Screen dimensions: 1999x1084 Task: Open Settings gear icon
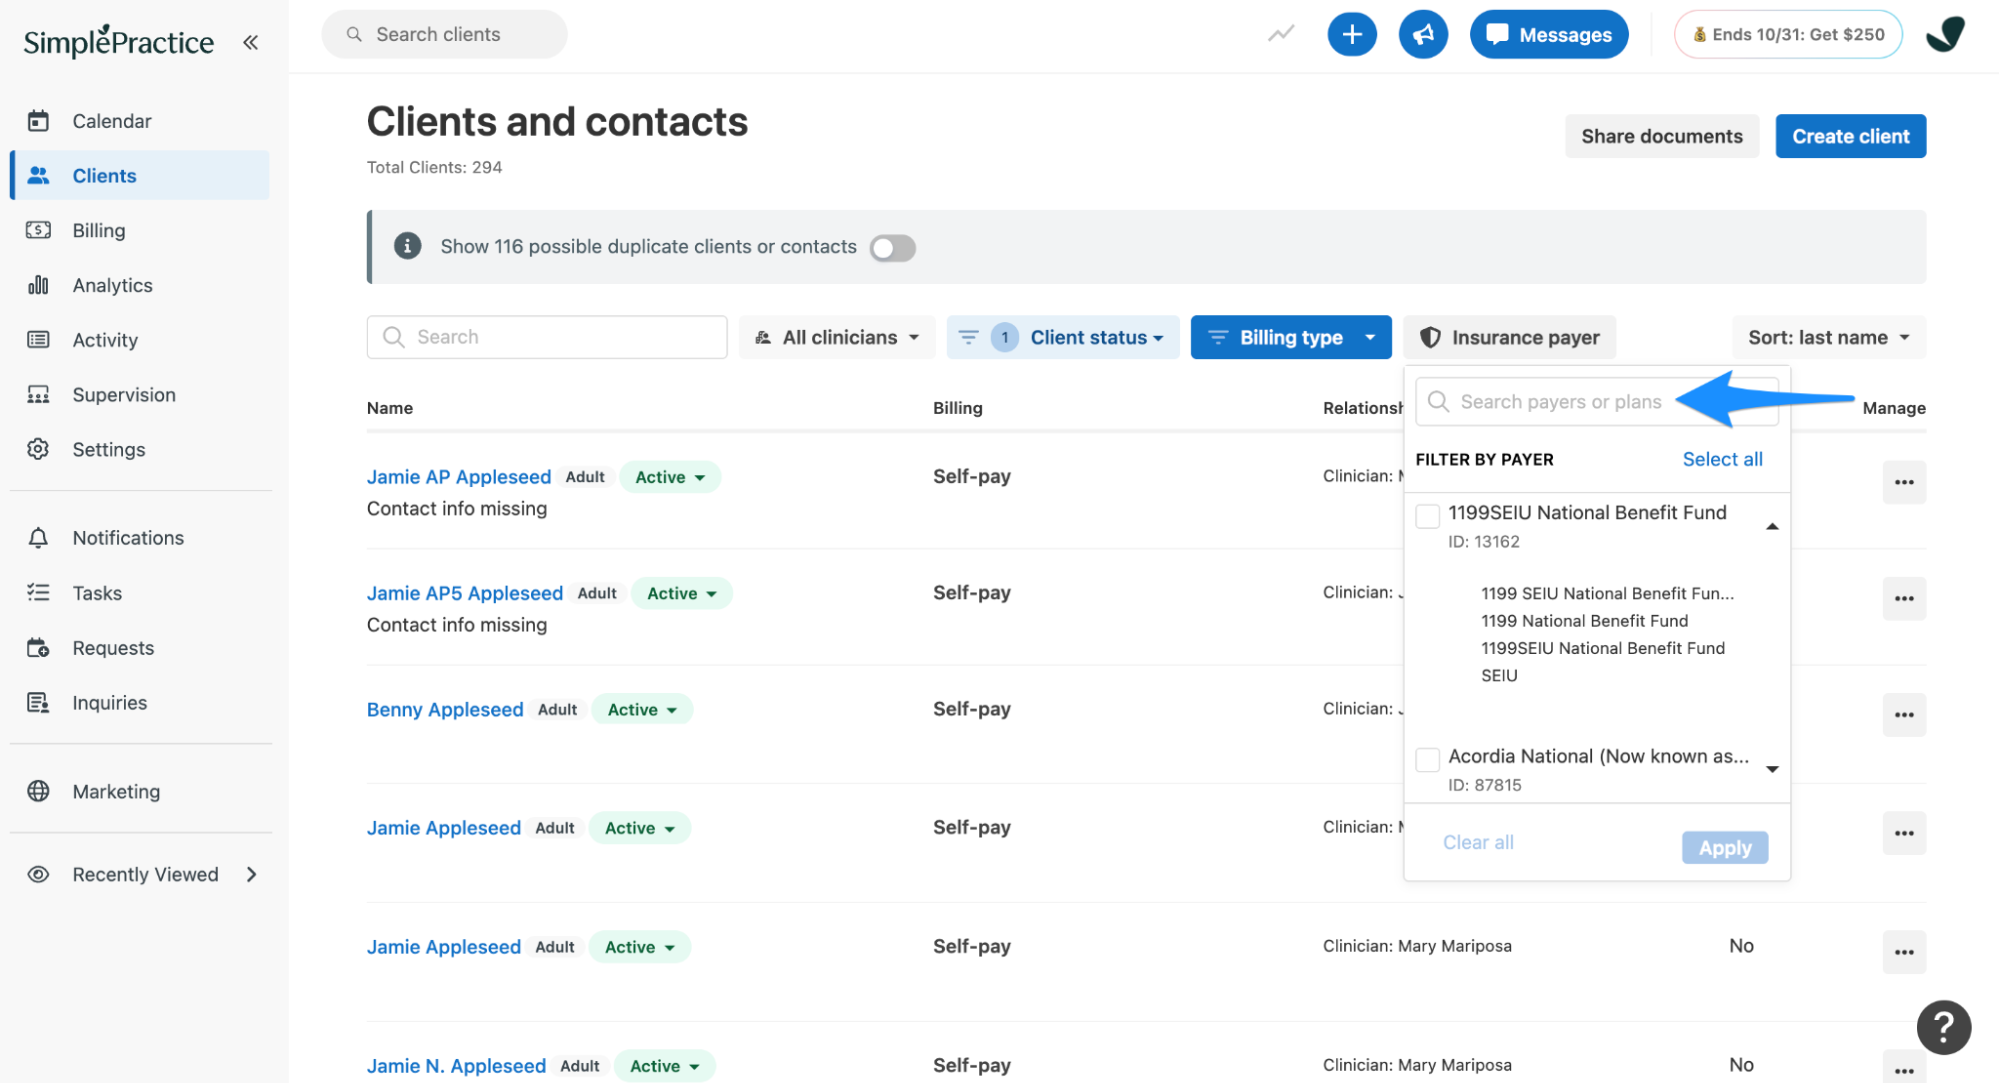pyautogui.click(x=38, y=449)
